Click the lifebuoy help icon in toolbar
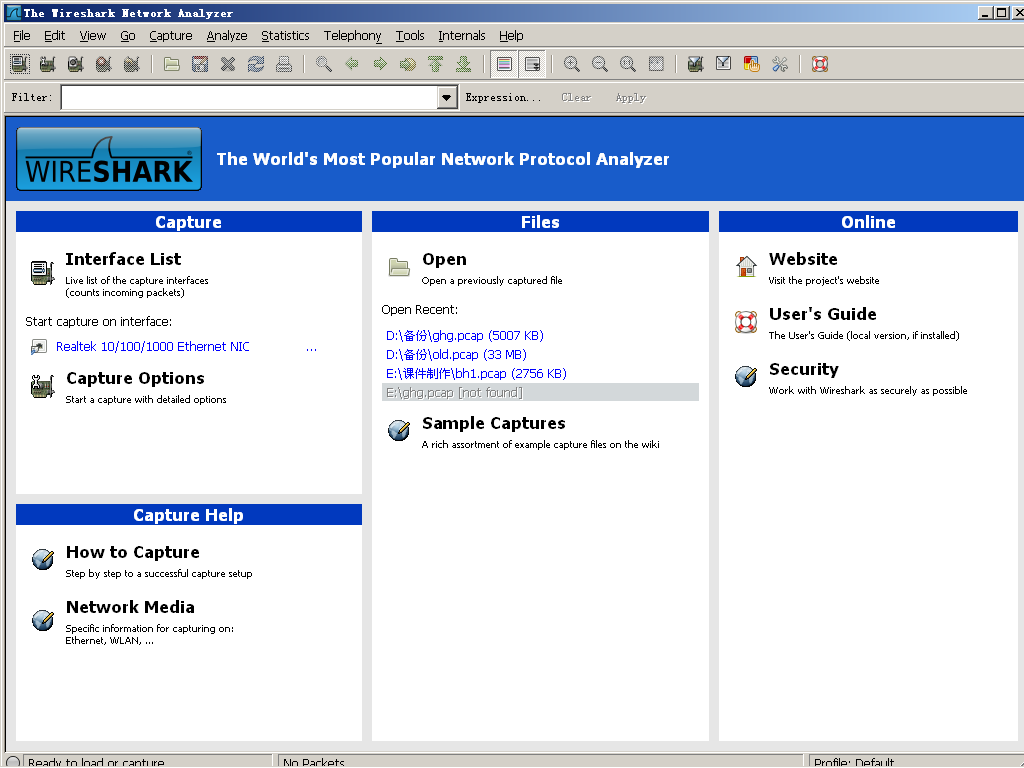Screen dimensions: 1024x768 click(820, 64)
